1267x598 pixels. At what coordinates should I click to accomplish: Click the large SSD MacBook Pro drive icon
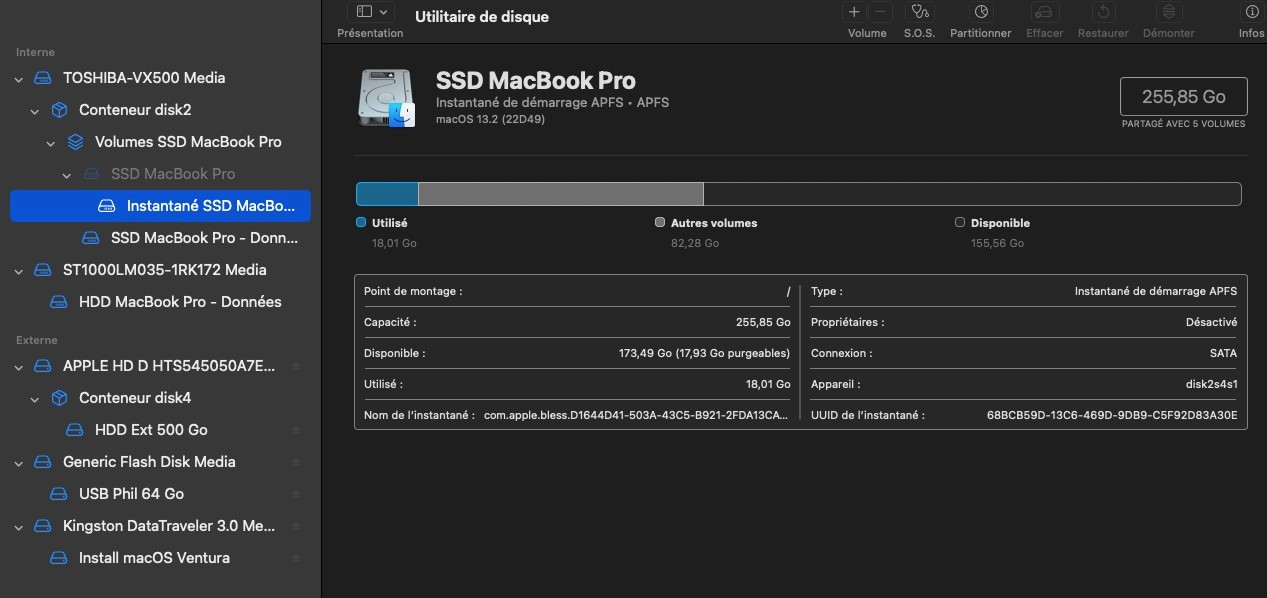point(387,98)
